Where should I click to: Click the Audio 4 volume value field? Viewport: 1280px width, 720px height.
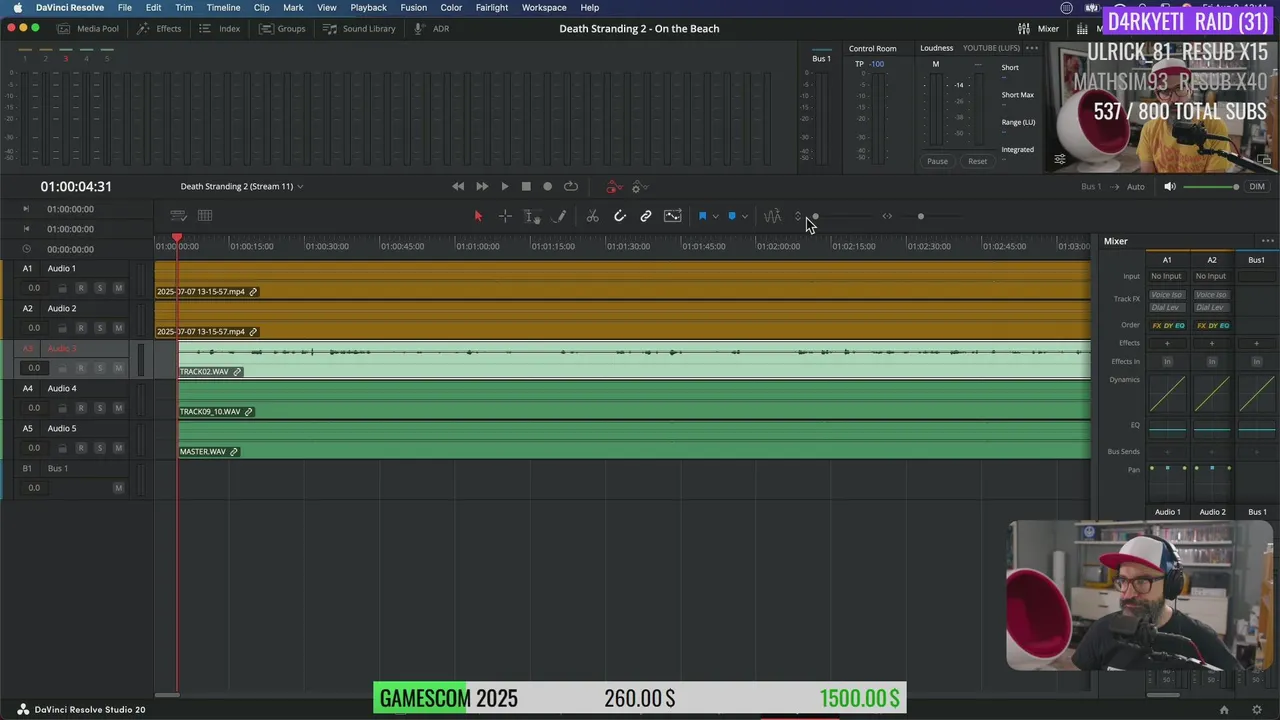point(34,408)
